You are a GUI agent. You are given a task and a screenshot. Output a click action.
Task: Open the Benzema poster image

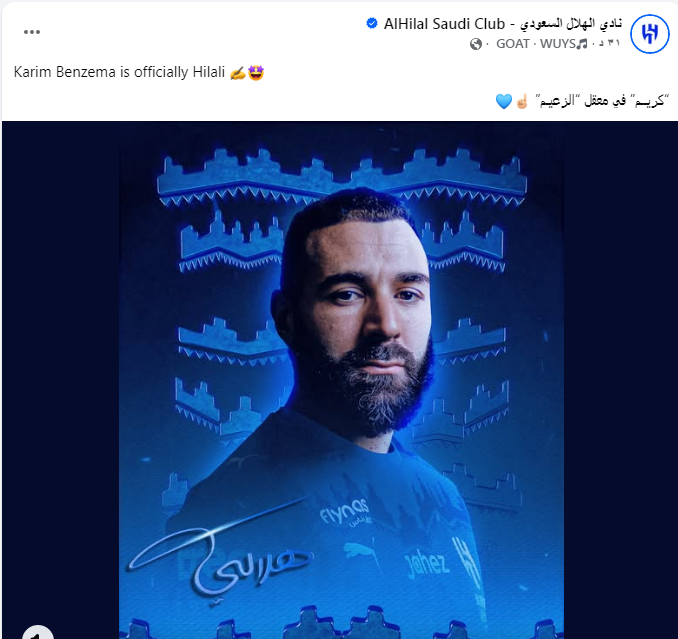tap(341, 380)
